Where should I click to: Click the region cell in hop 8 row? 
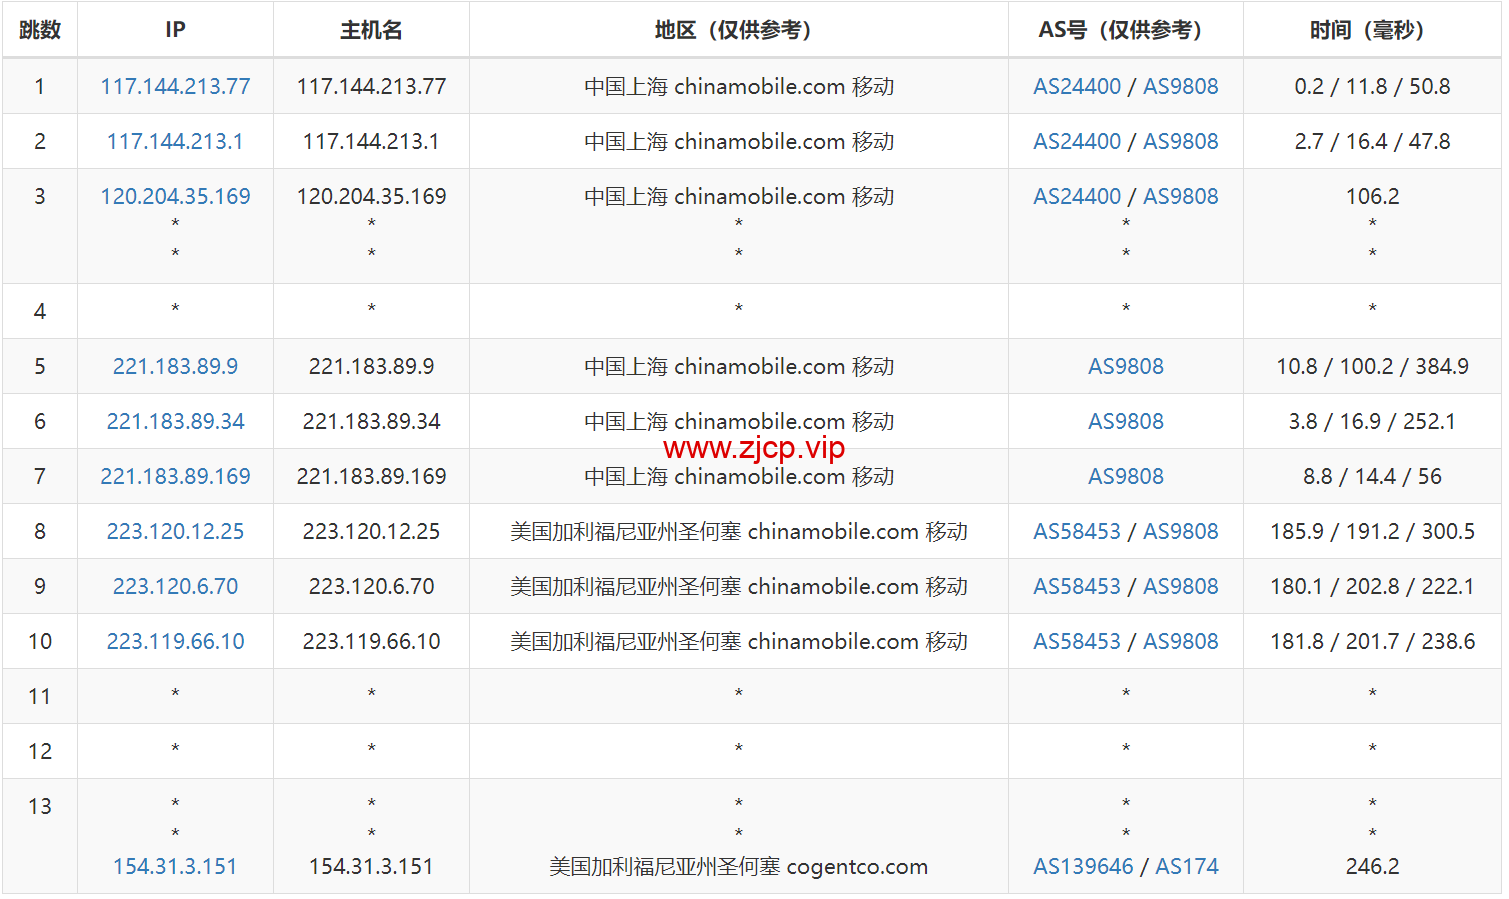[x=738, y=532]
